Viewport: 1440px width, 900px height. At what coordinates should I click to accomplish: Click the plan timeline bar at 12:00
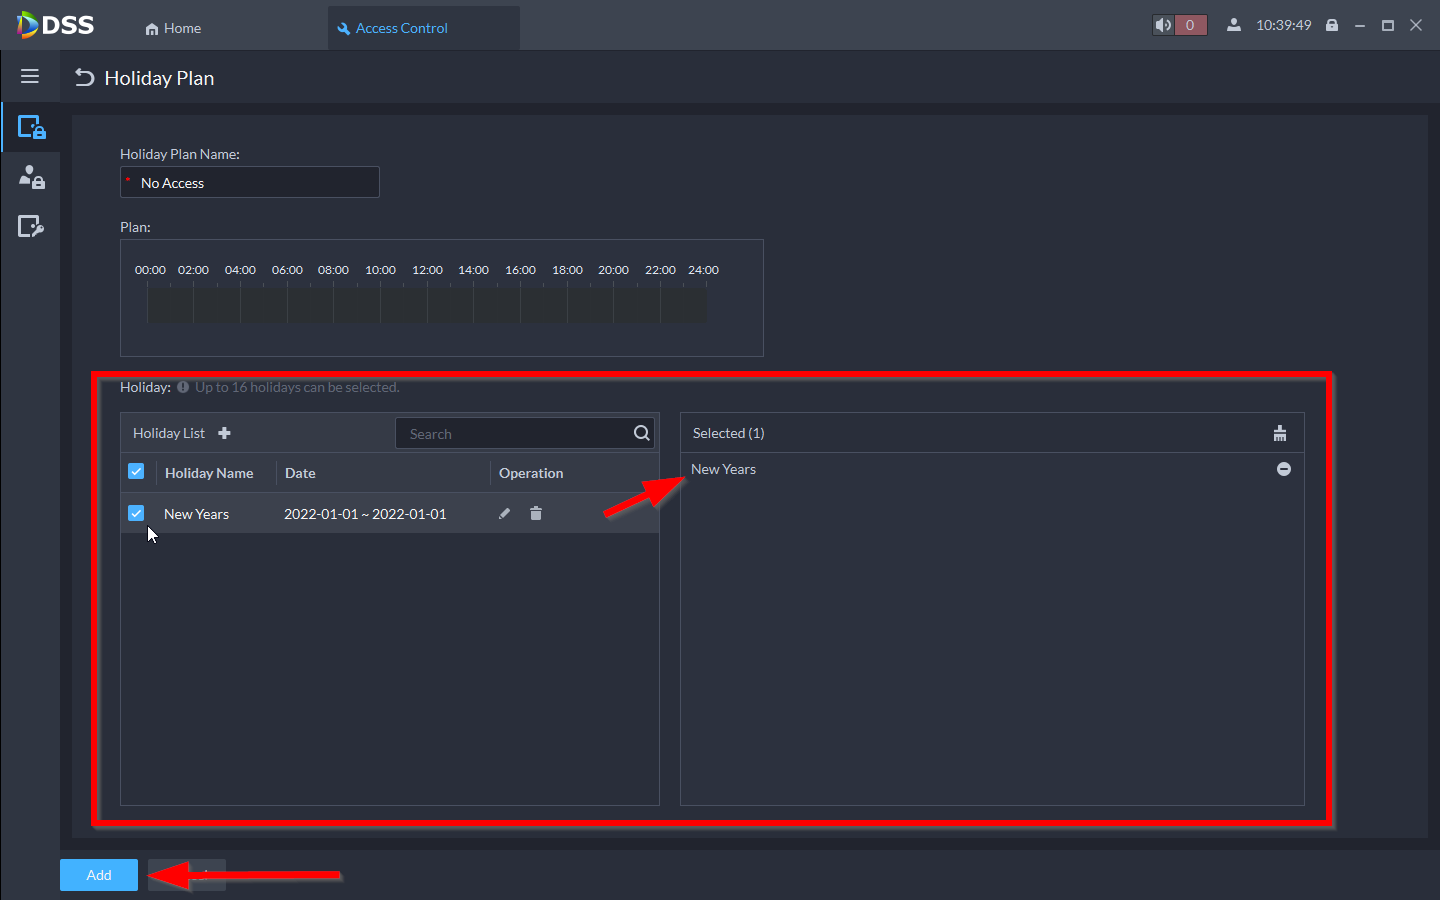pos(428,303)
